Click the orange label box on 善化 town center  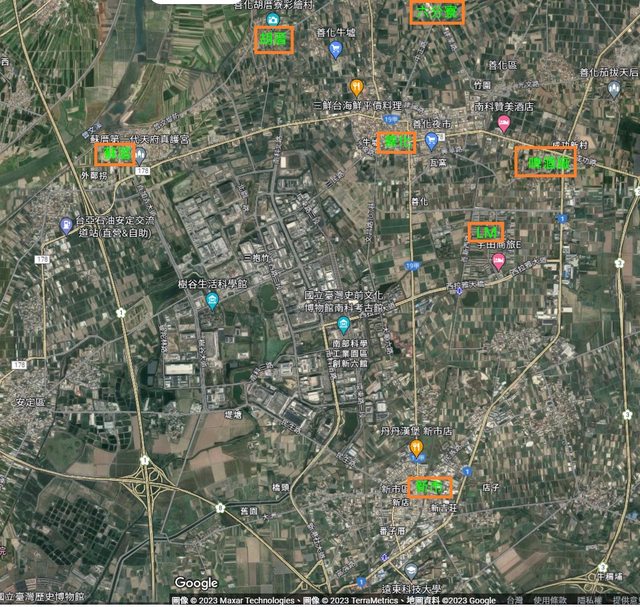[397, 142]
